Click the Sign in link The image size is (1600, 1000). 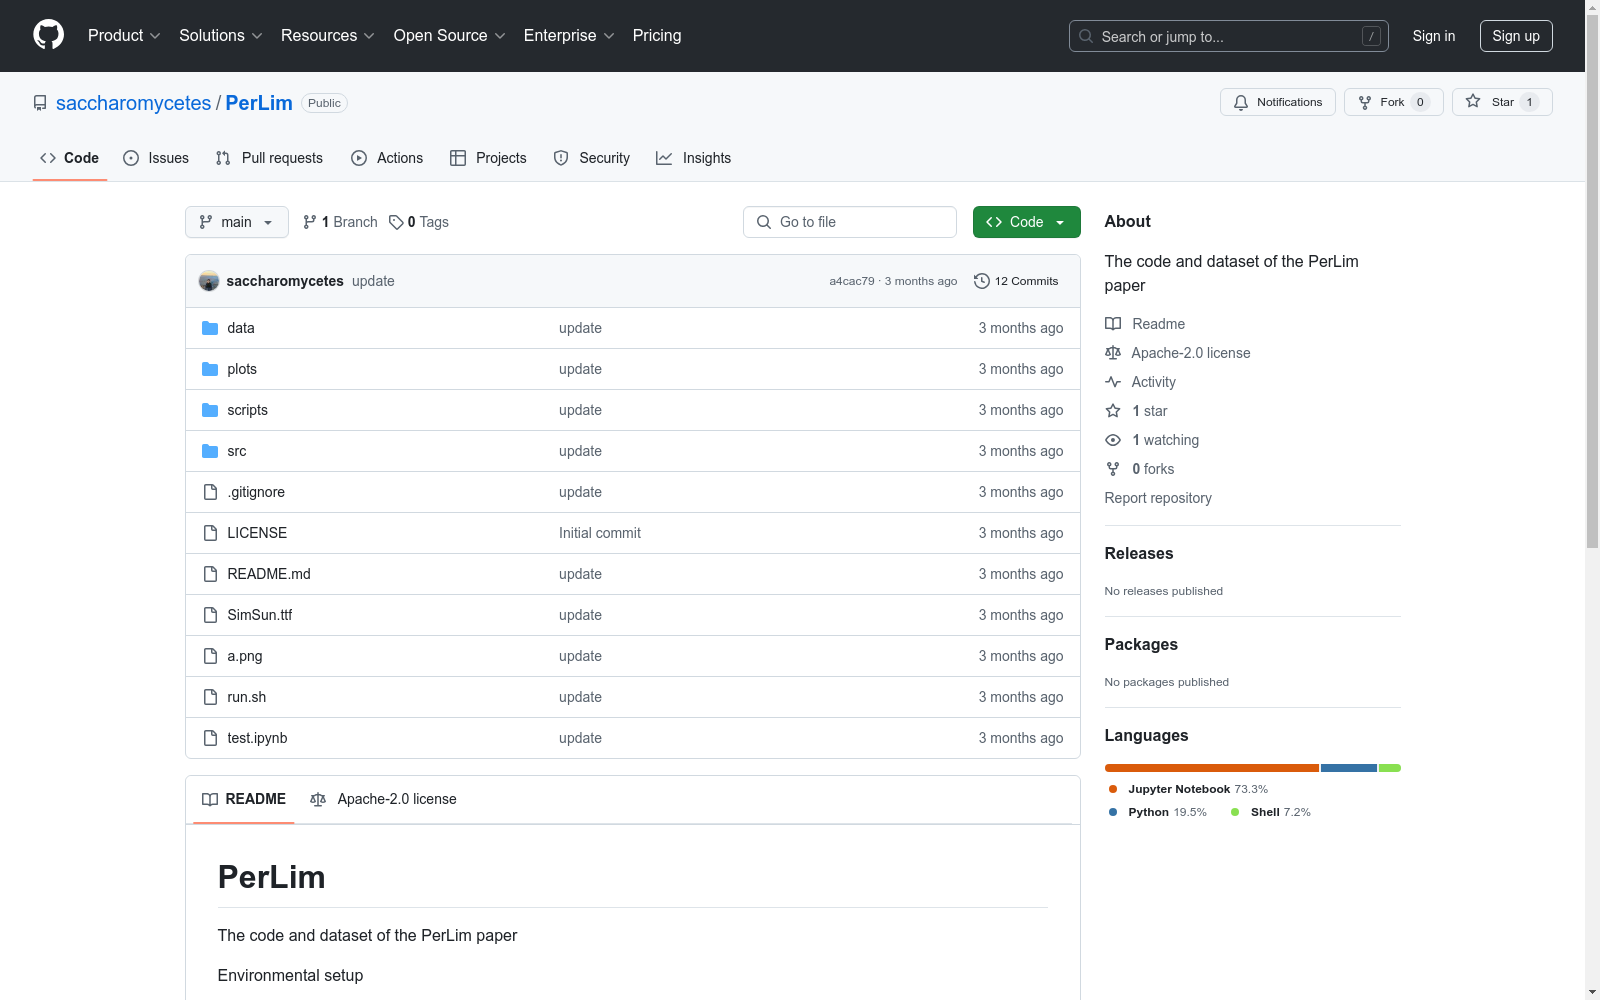[x=1434, y=36]
